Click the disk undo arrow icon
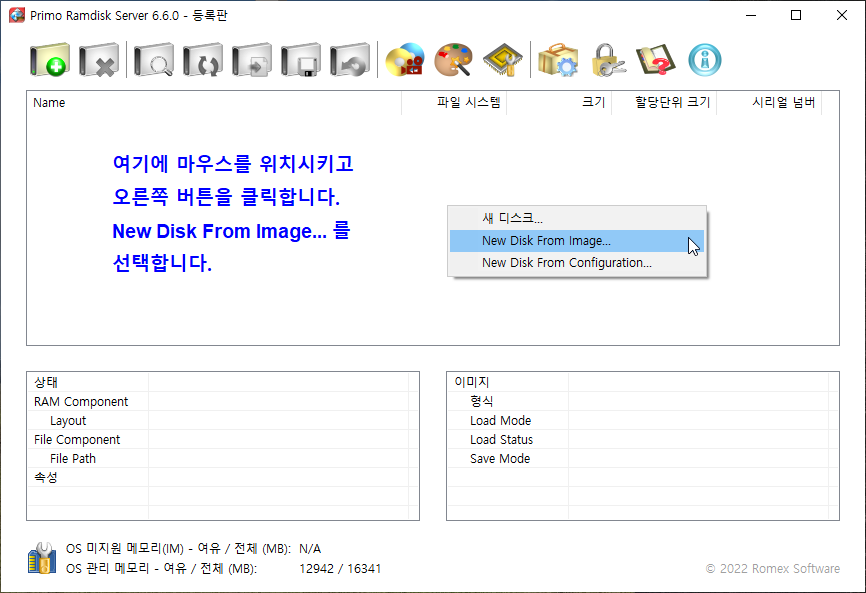 (x=350, y=60)
